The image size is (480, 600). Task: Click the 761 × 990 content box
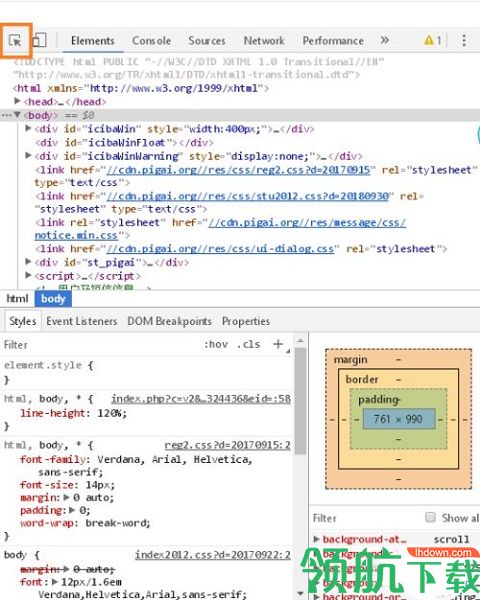[398, 419]
